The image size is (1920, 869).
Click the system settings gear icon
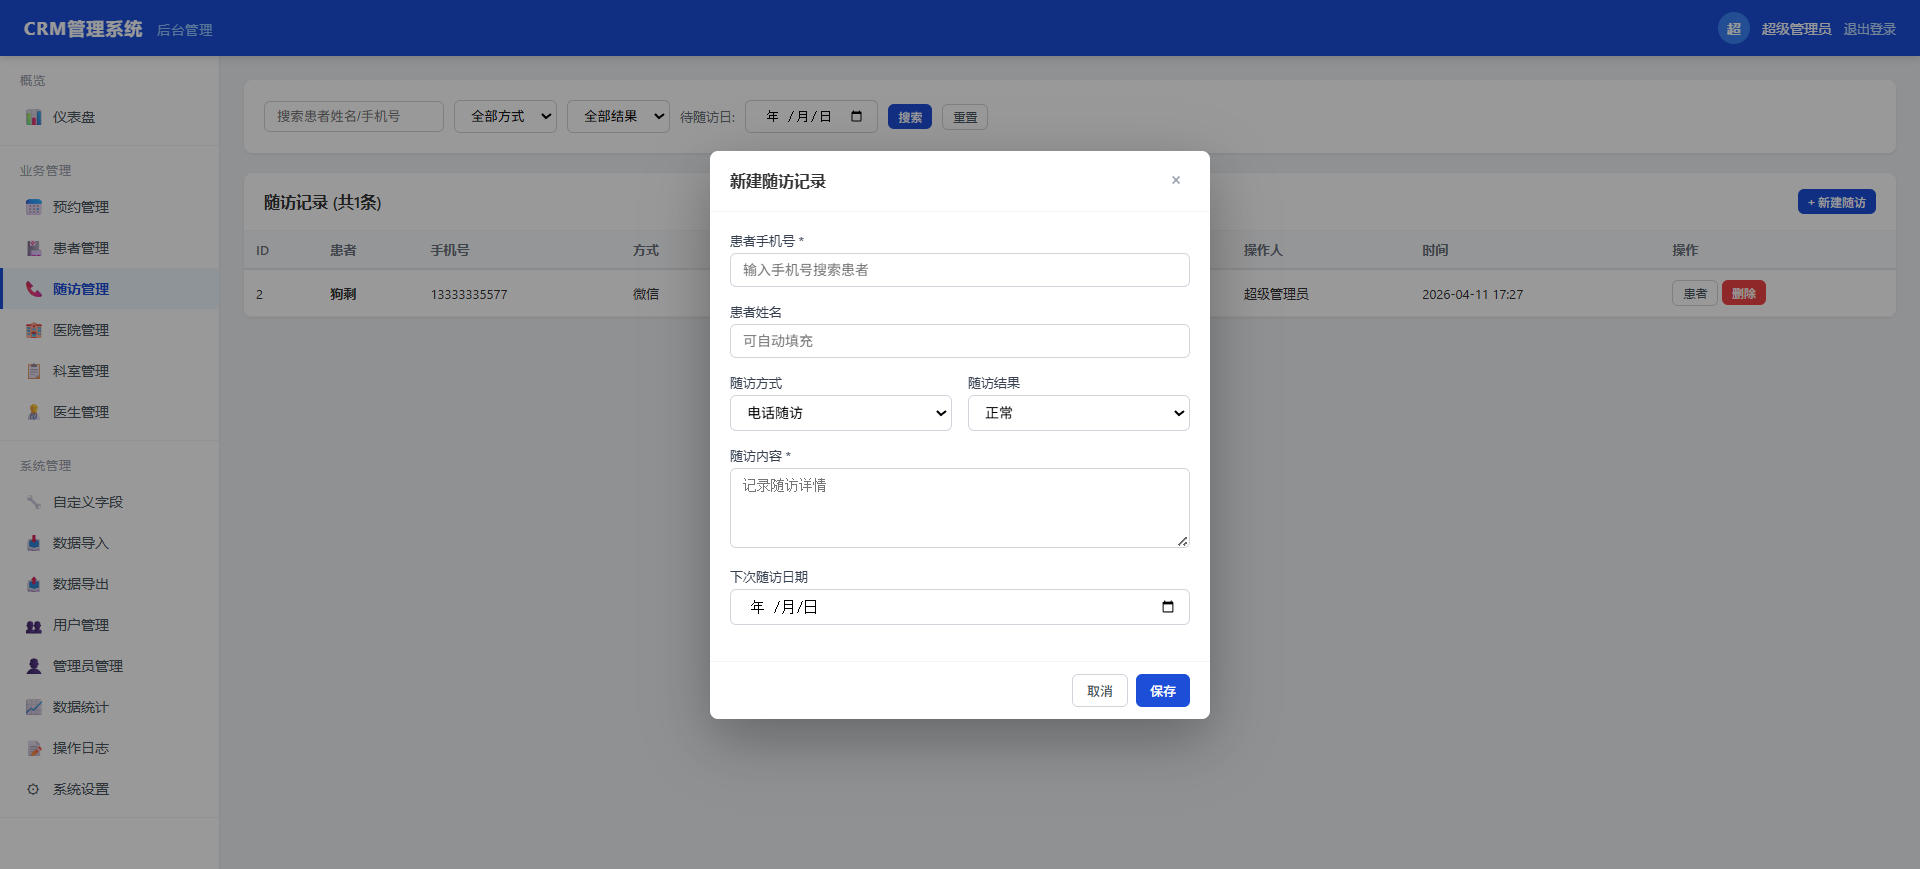pyautogui.click(x=33, y=789)
